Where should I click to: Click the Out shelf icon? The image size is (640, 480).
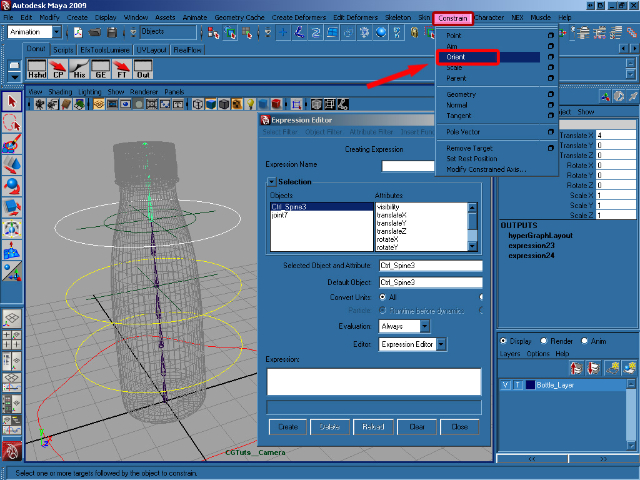[143, 69]
